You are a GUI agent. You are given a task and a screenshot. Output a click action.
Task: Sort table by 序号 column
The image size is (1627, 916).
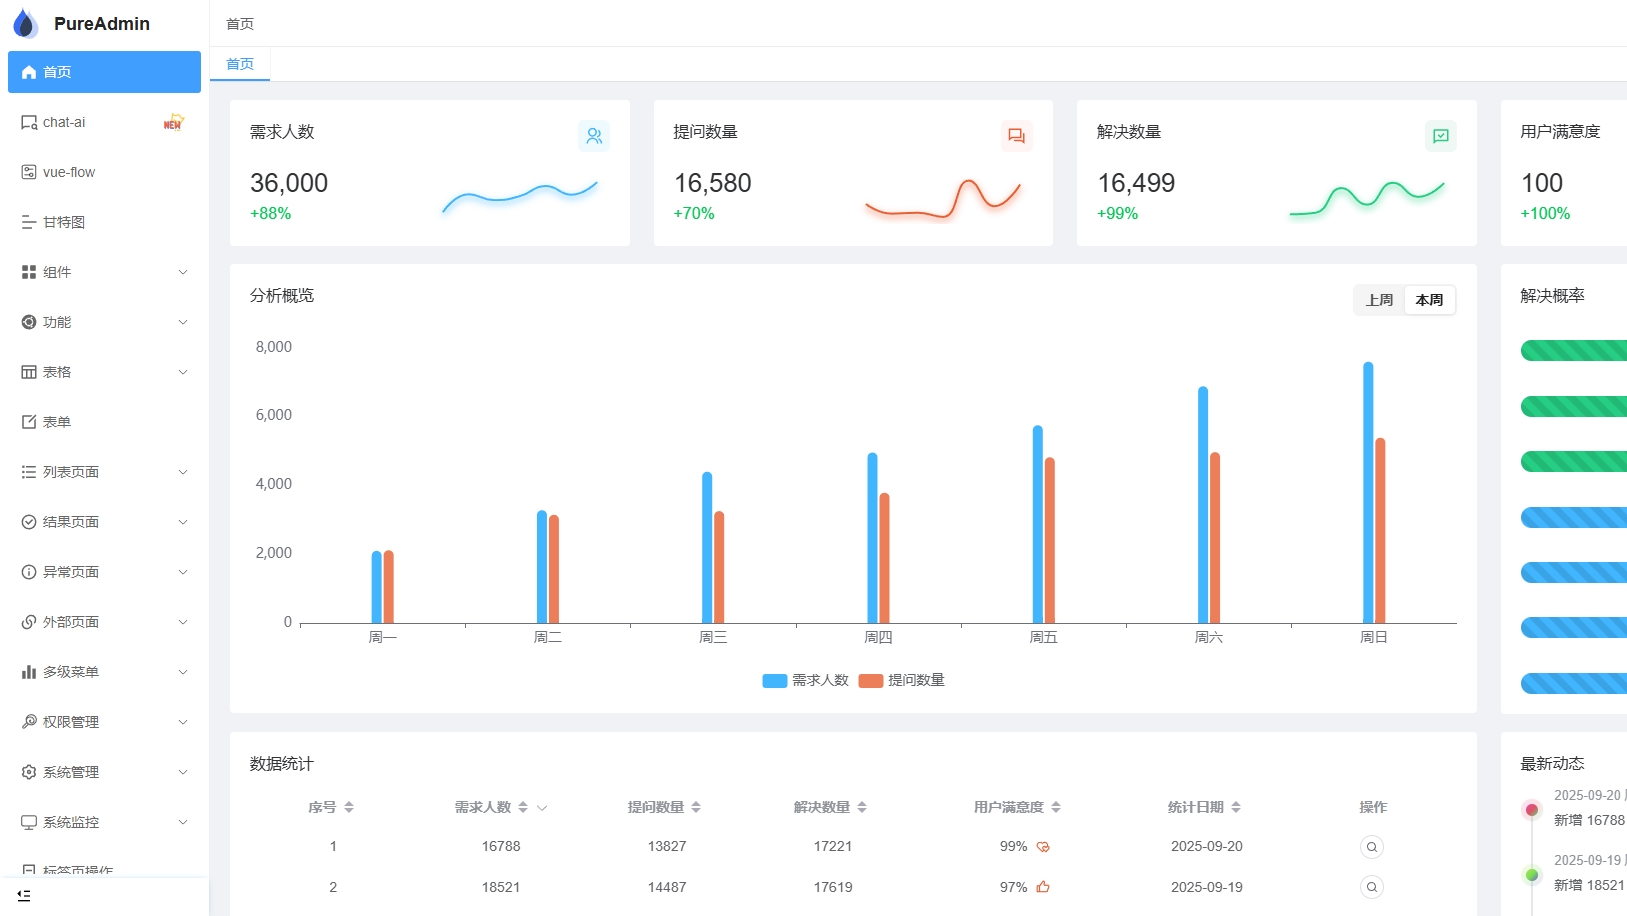pyautogui.click(x=349, y=807)
